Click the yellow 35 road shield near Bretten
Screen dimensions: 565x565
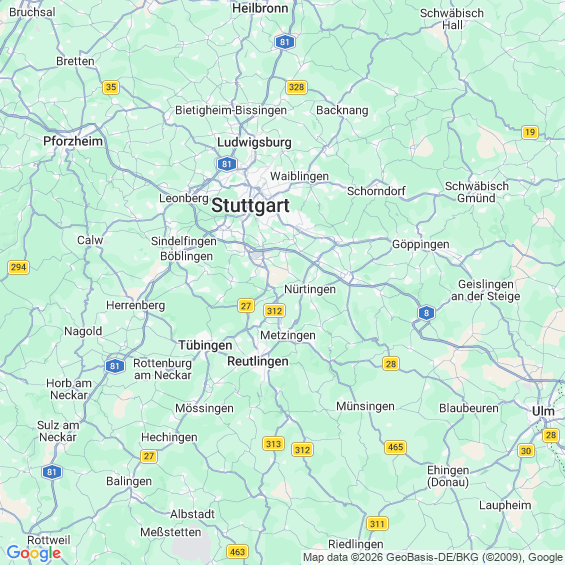pyautogui.click(x=111, y=87)
